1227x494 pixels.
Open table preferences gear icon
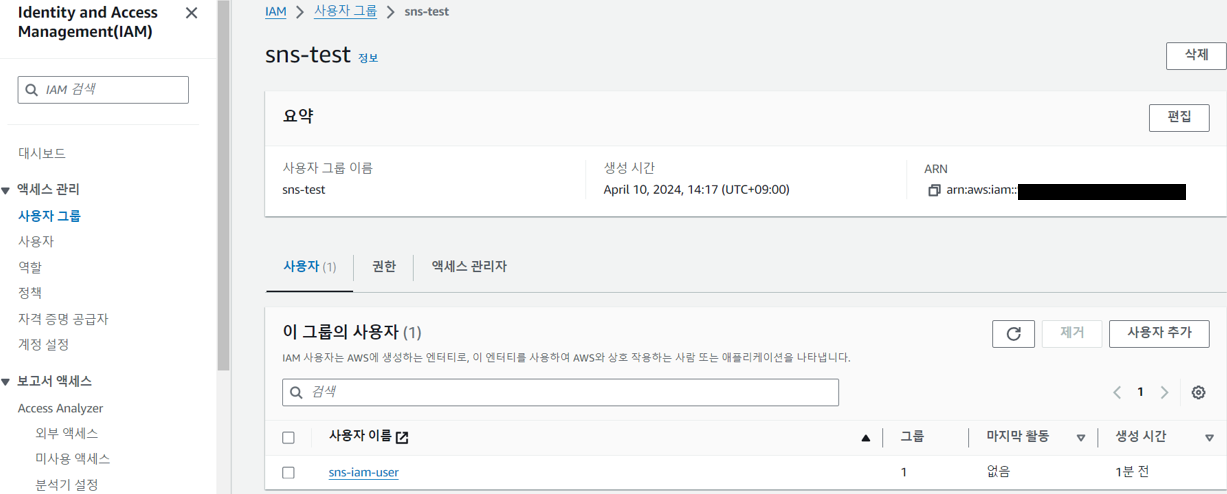coord(1198,393)
